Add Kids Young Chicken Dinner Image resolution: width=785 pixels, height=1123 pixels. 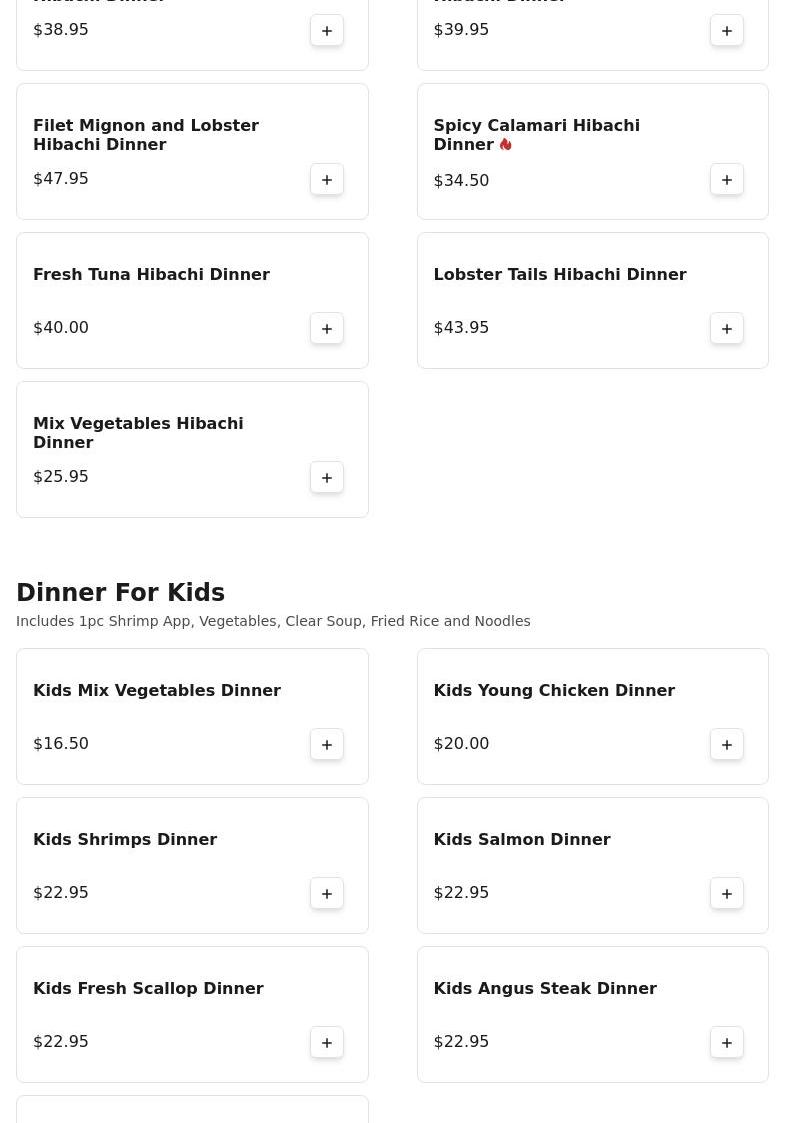coord(726,745)
